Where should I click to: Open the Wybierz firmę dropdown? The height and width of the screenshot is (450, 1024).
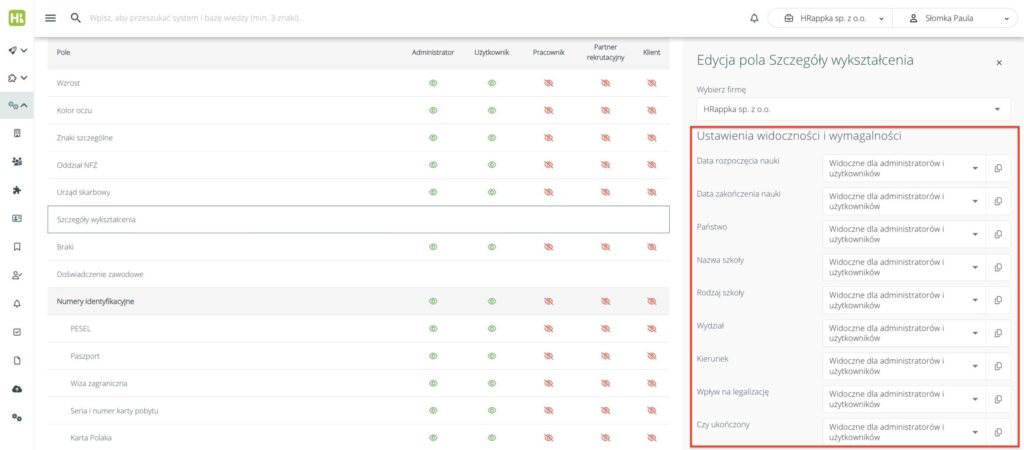click(x=853, y=108)
